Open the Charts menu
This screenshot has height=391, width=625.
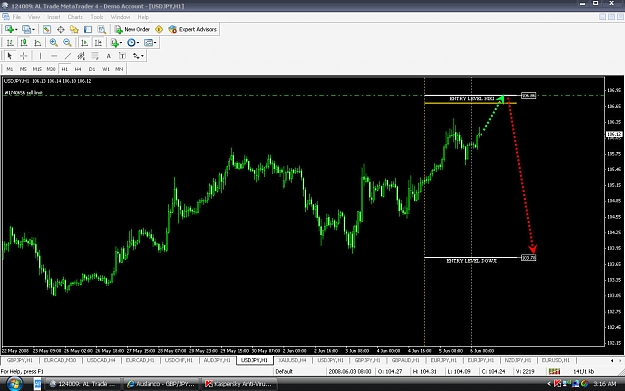pyautogui.click(x=75, y=17)
